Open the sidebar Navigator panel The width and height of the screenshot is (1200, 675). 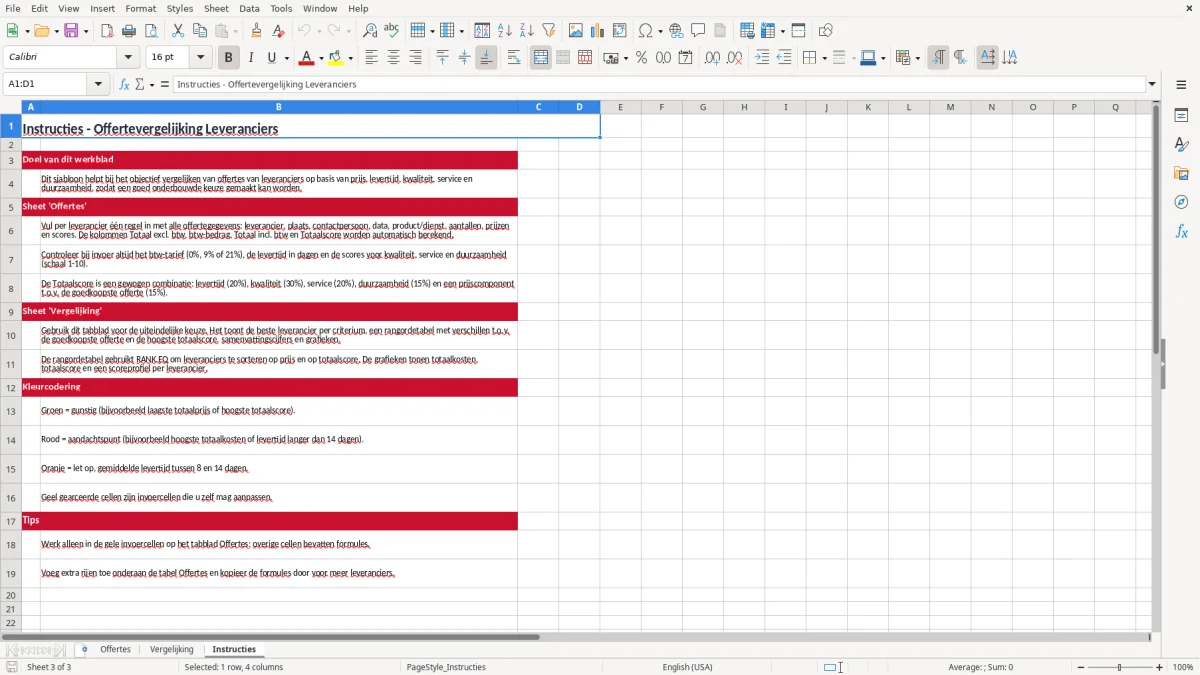1181,202
